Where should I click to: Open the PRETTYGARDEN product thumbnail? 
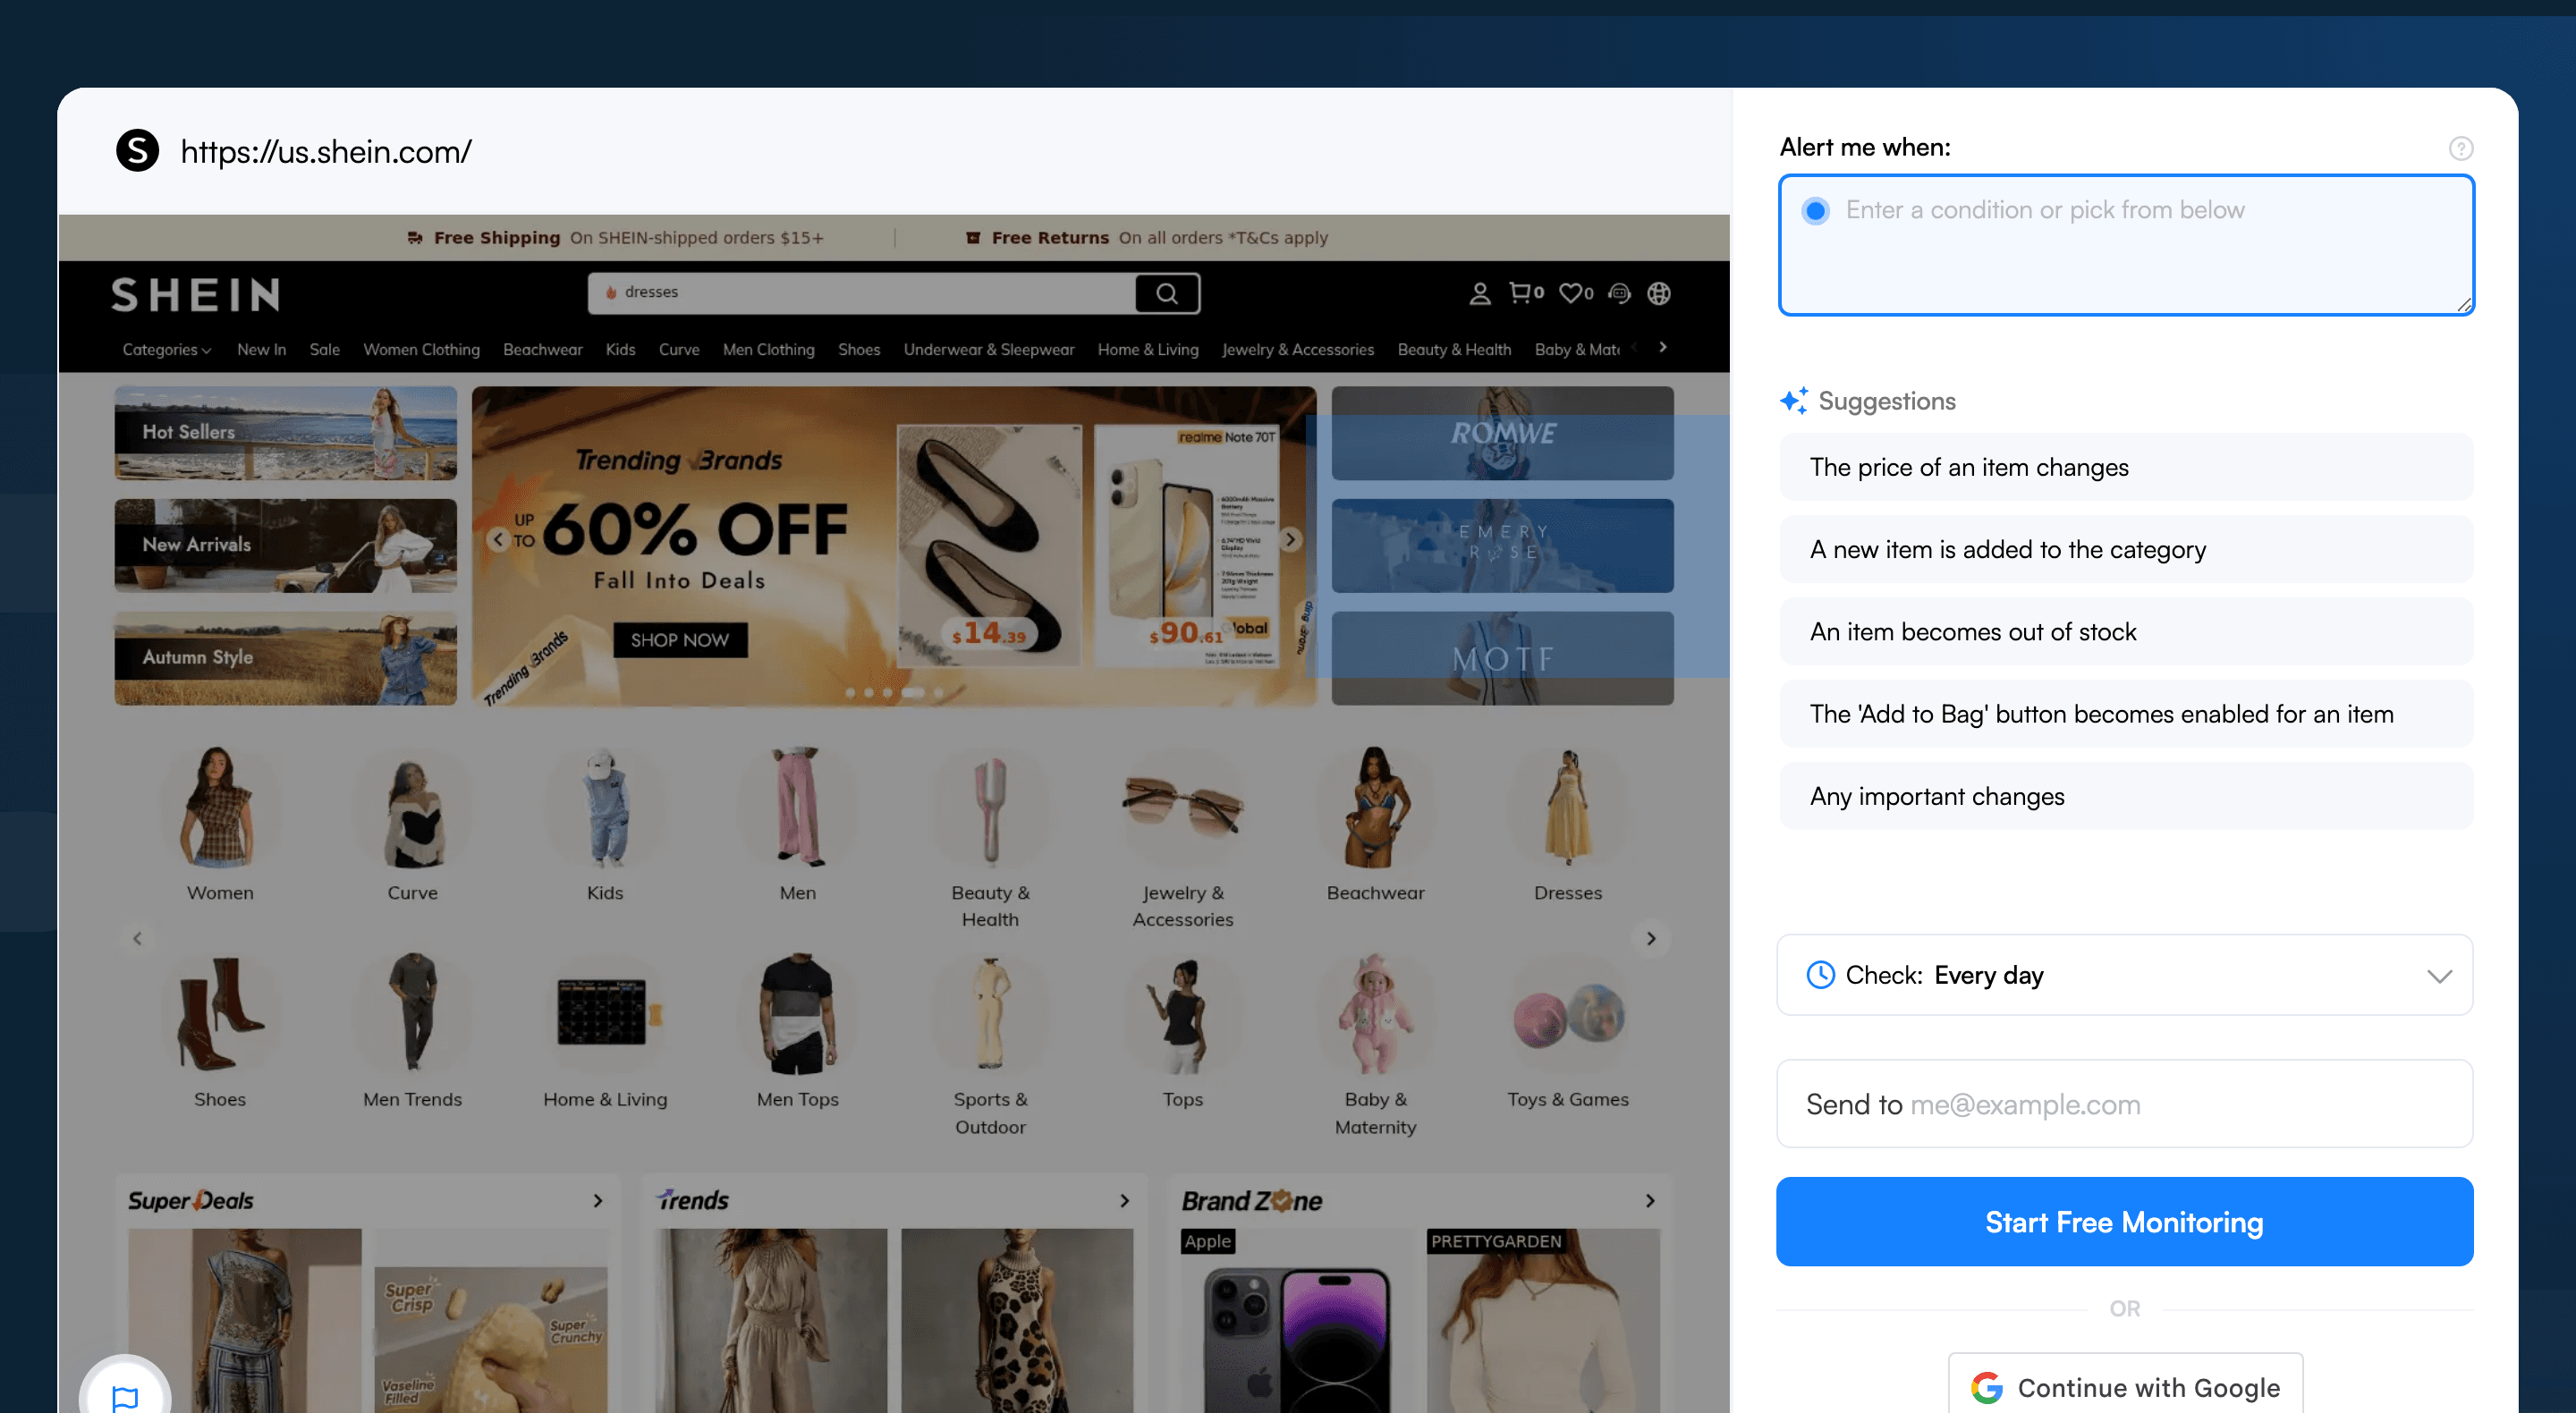pyautogui.click(x=1543, y=1321)
